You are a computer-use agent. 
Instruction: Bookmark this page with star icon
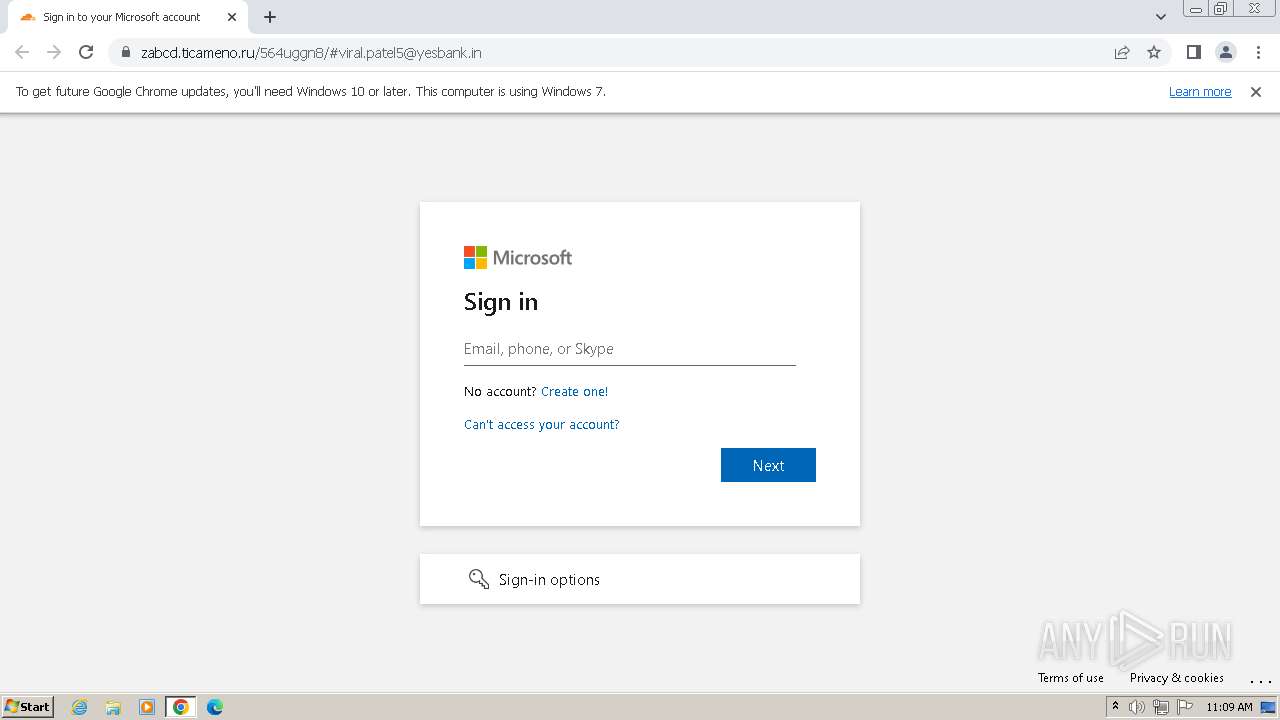tap(1154, 52)
